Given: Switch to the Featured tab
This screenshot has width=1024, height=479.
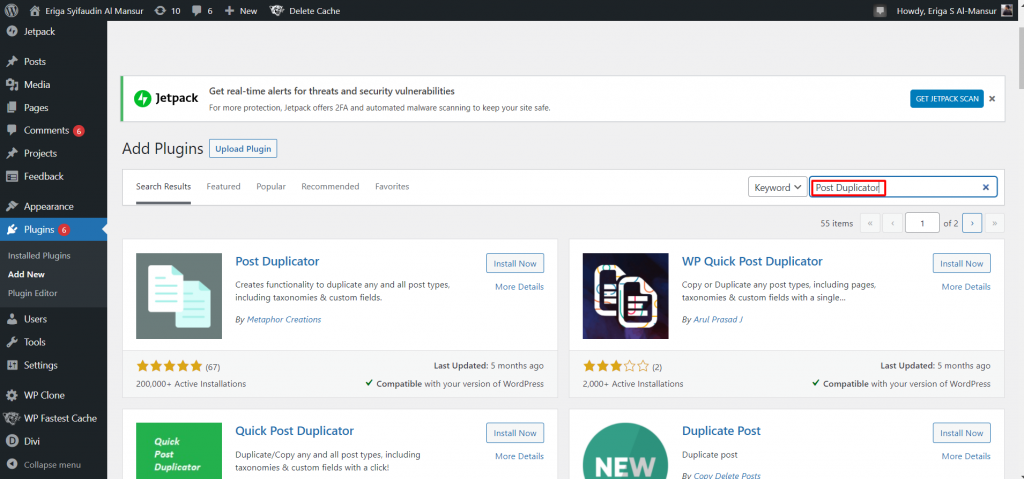Looking at the screenshot, I should point(223,187).
